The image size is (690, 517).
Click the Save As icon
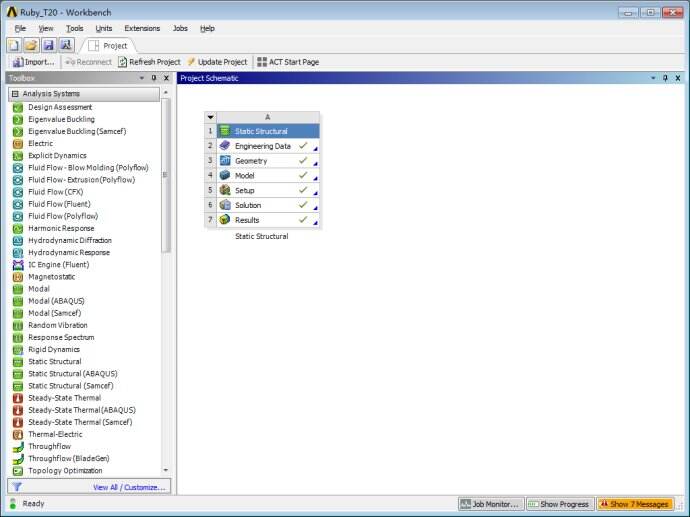point(66,45)
